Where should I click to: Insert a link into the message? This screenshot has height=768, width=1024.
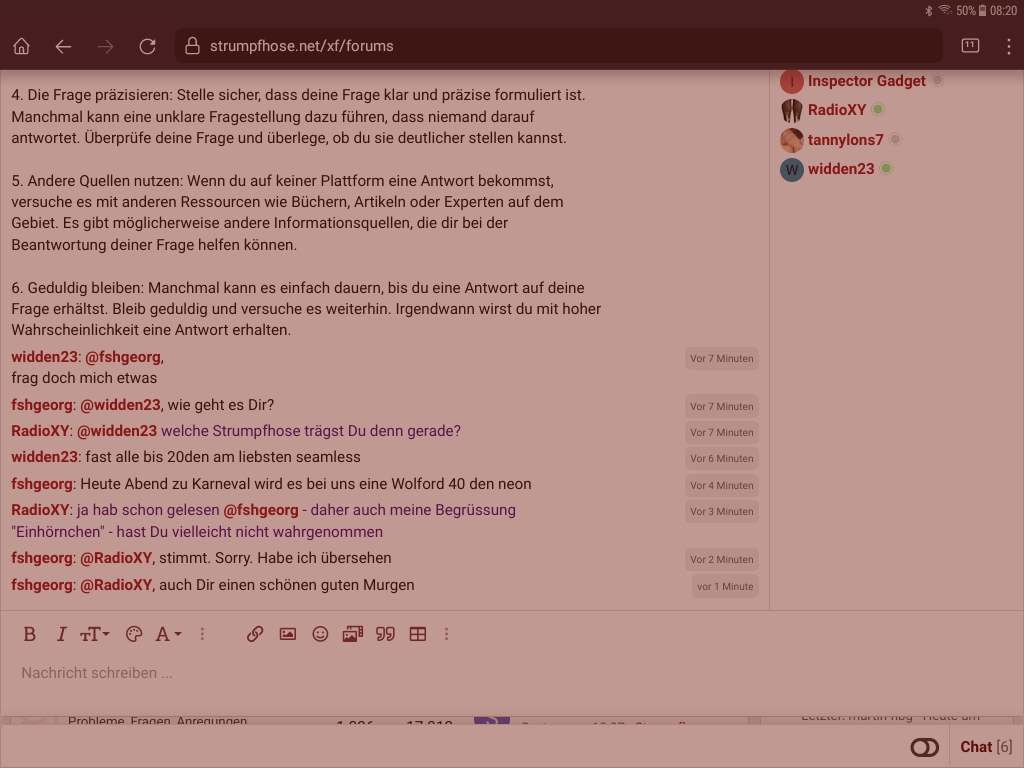255,634
